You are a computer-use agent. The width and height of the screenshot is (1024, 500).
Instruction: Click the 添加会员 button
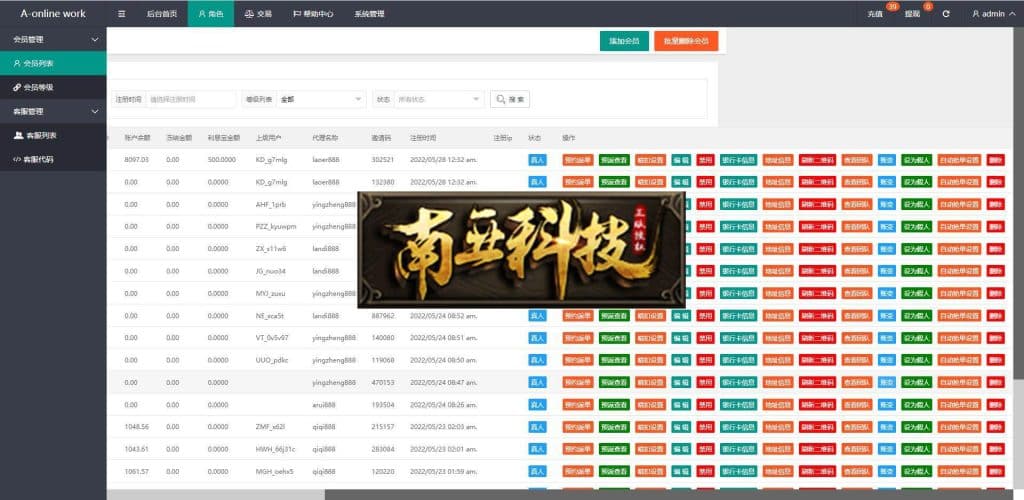click(x=624, y=40)
